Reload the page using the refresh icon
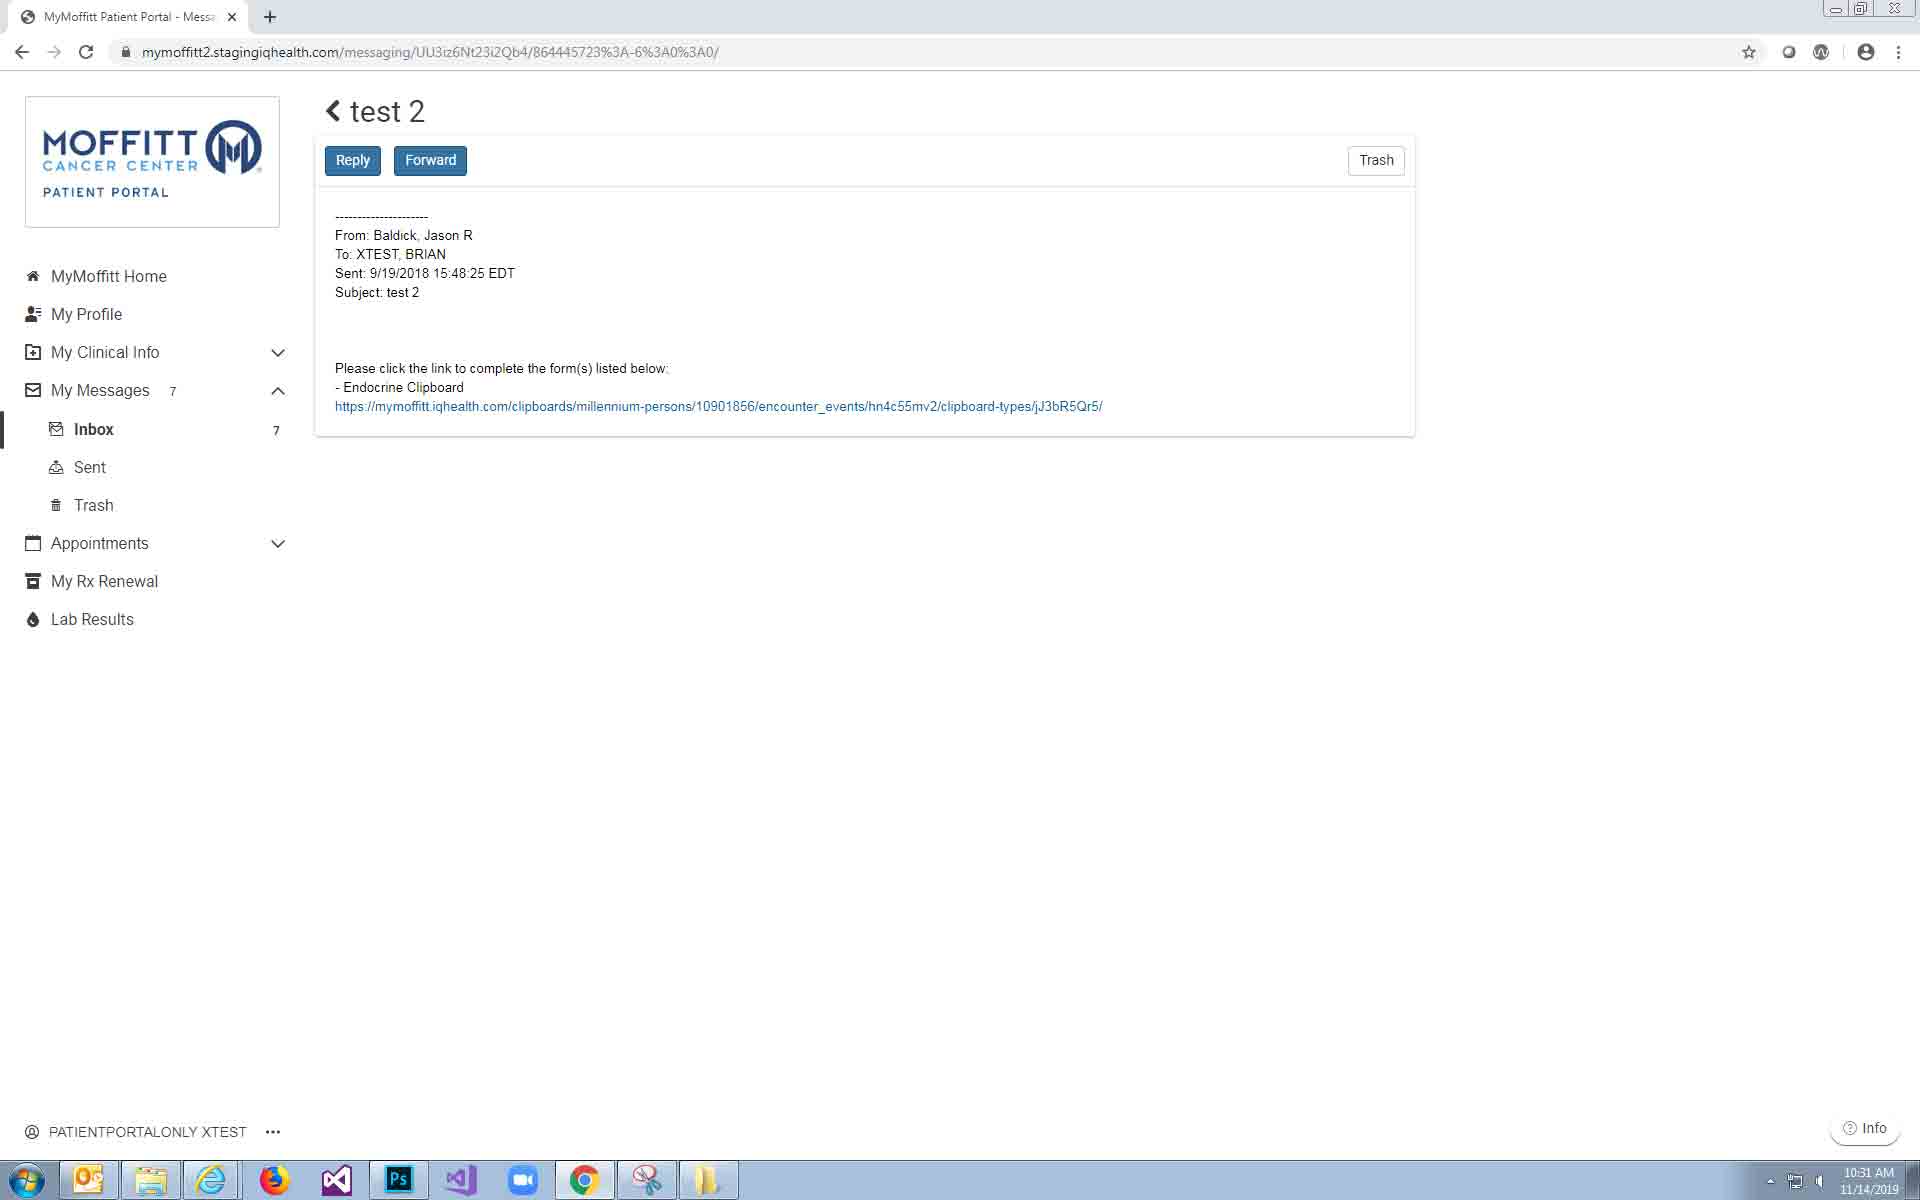Screen dimensions: 1920x1200 pyautogui.click(x=86, y=52)
